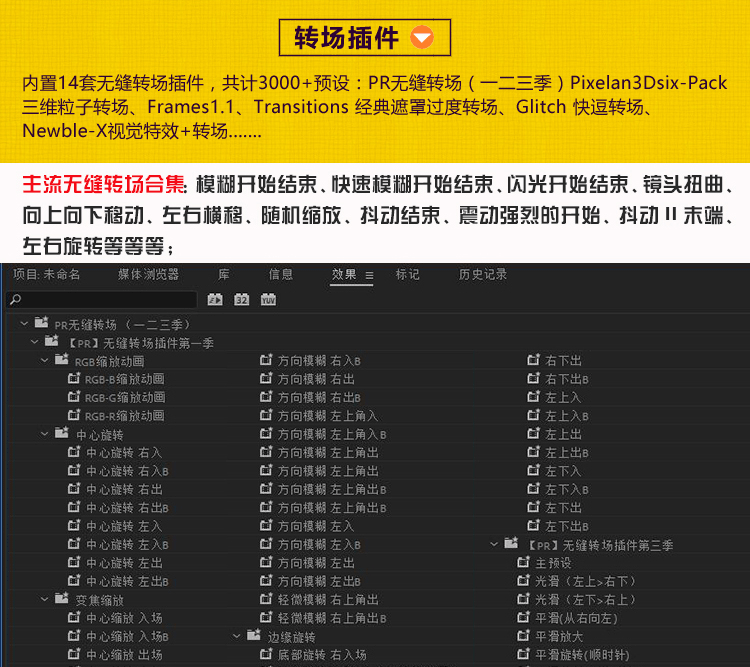This screenshot has height=667, width=750.
Task: Choose the 左上出B preset
Action: point(567,453)
